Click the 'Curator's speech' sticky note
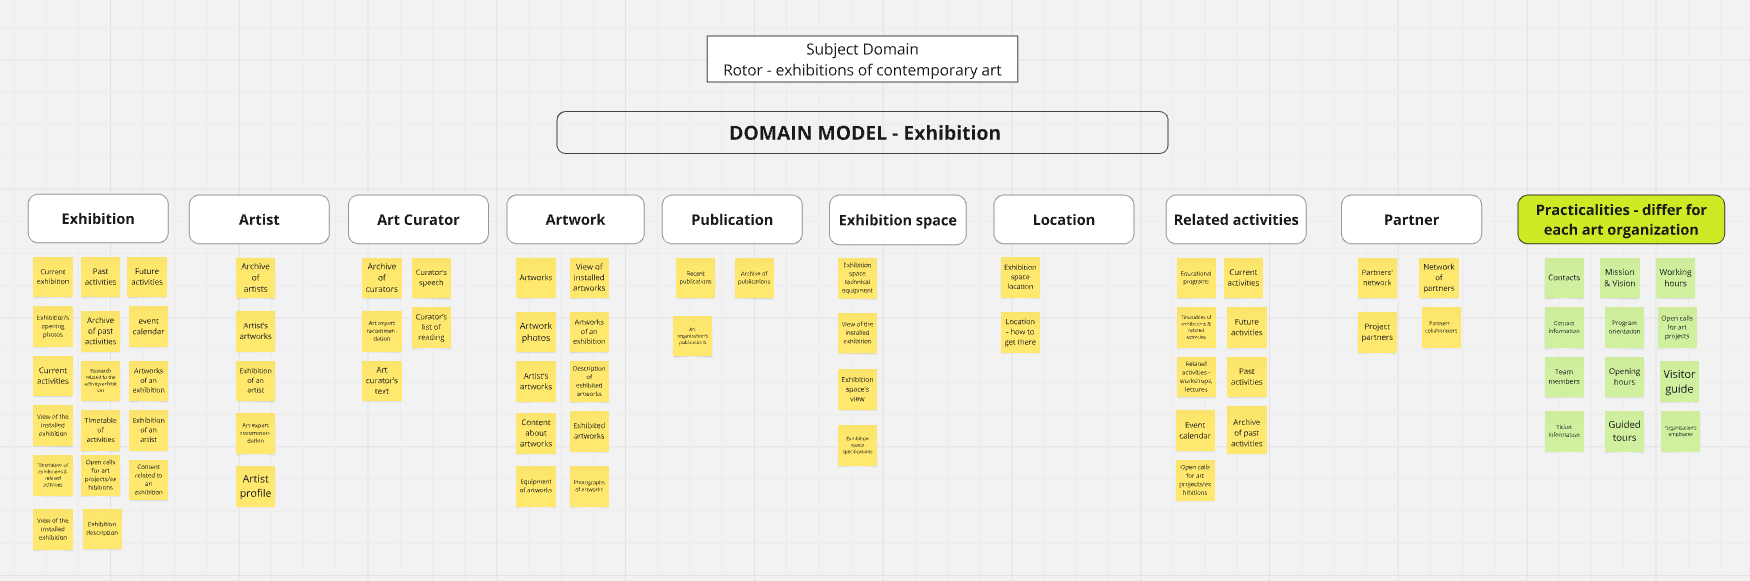1750x581 pixels. 431,278
